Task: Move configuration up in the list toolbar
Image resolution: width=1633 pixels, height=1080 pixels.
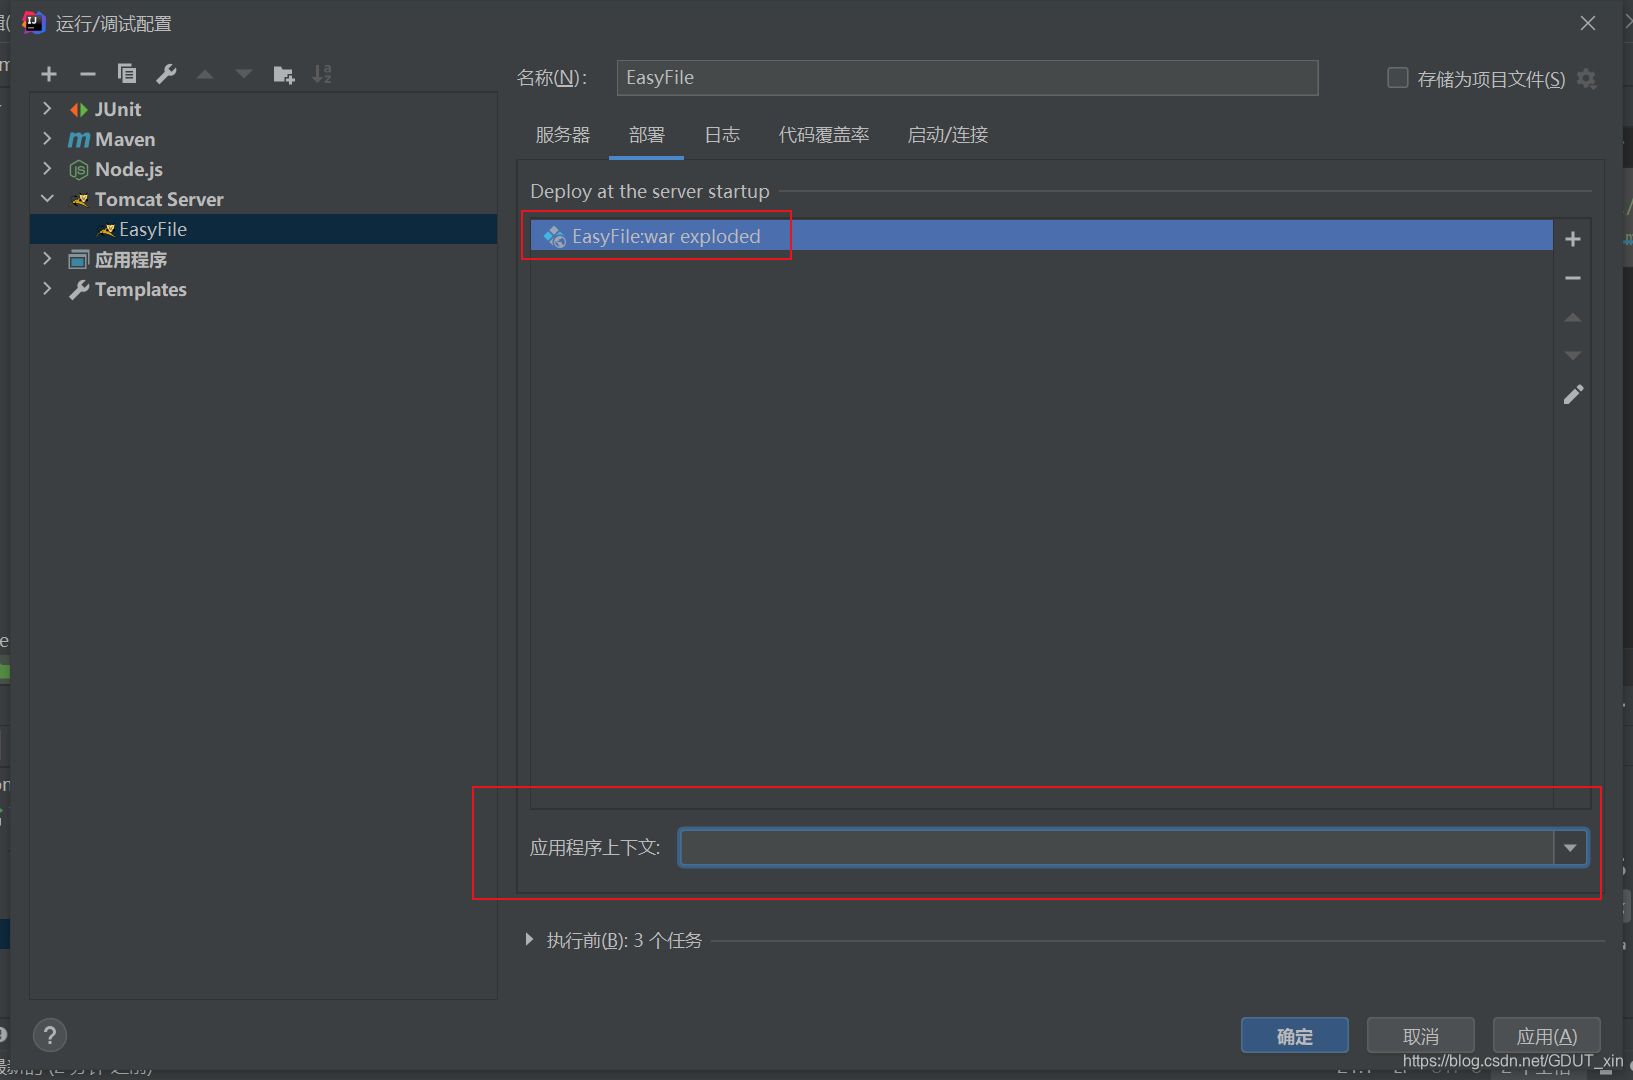Action: pos(205,74)
